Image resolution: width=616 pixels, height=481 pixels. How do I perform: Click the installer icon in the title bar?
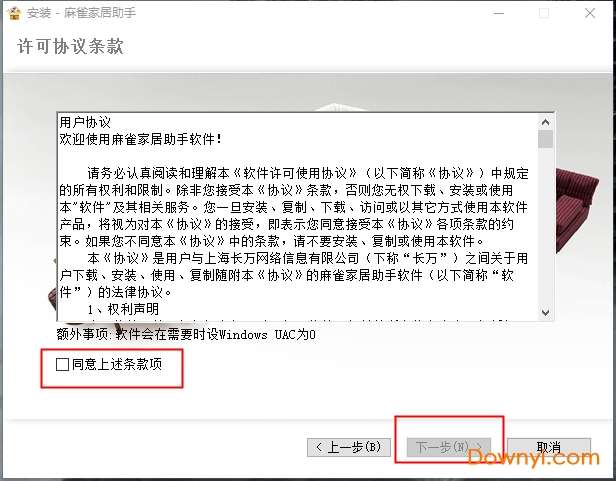[14, 13]
